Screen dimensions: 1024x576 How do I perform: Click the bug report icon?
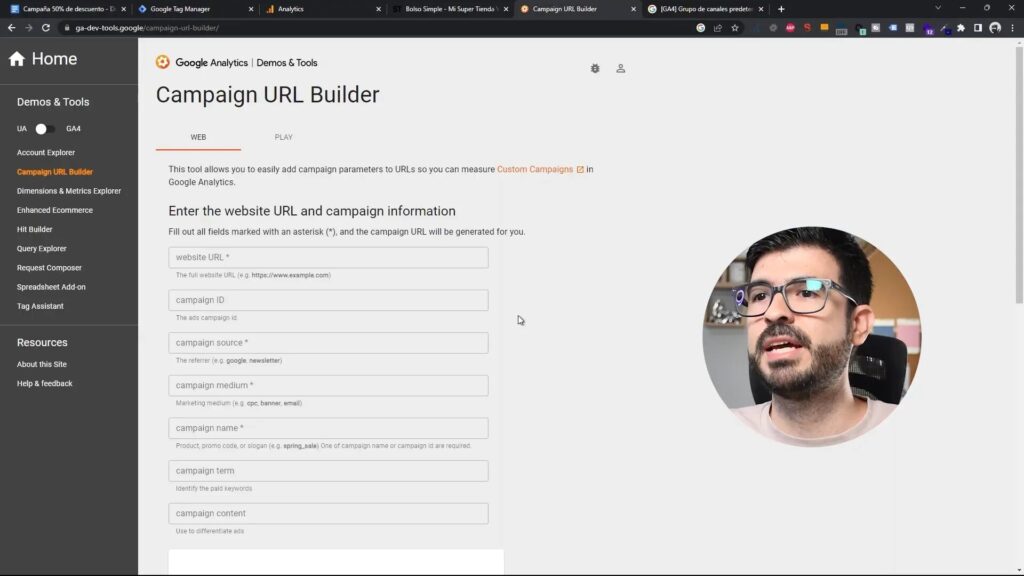point(595,68)
